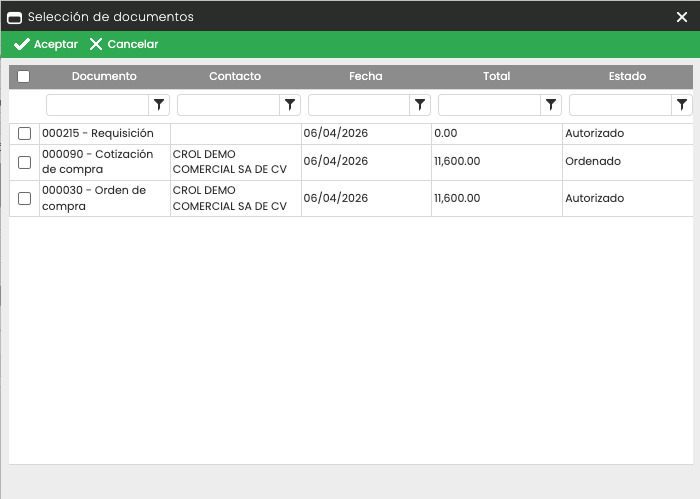Image resolution: width=700 pixels, height=499 pixels.
Task: Toggle the select-all checkbox in header
Action: pyautogui.click(x=24, y=77)
